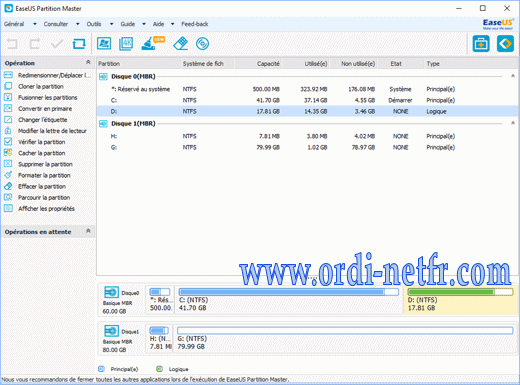The width and height of the screenshot is (520, 385).
Task: Click the Undo toolbar icon
Action: (13, 44)
